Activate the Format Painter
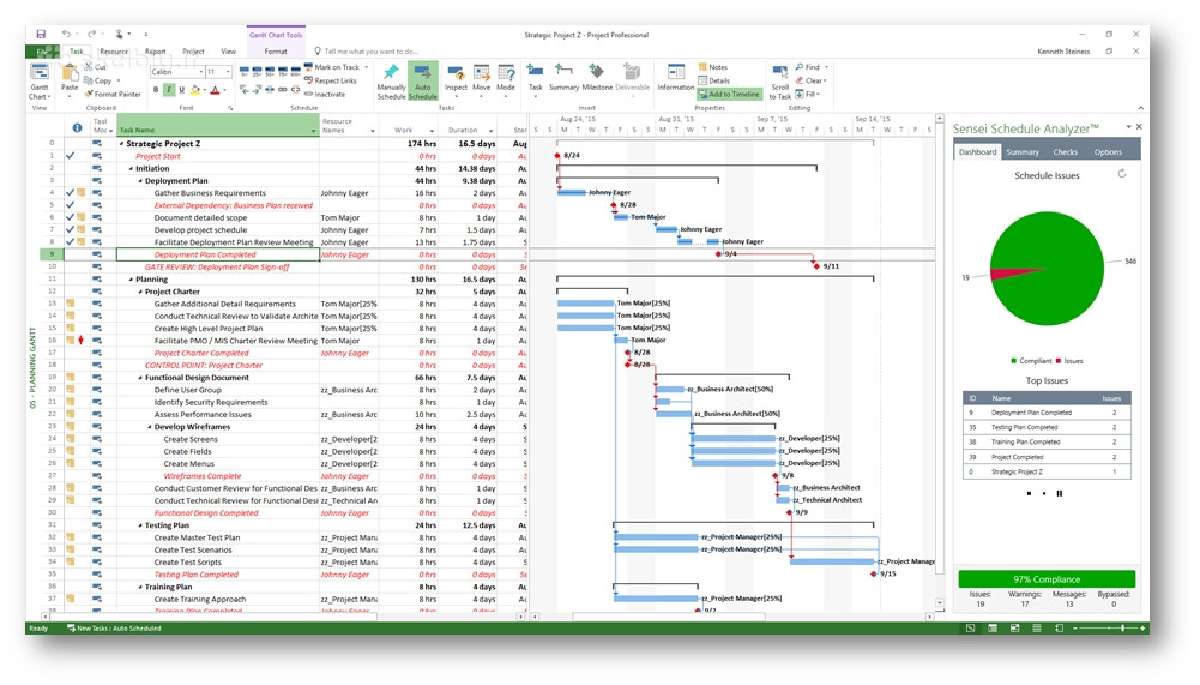This screenshot has height=685, width=1200. point(112,94)
